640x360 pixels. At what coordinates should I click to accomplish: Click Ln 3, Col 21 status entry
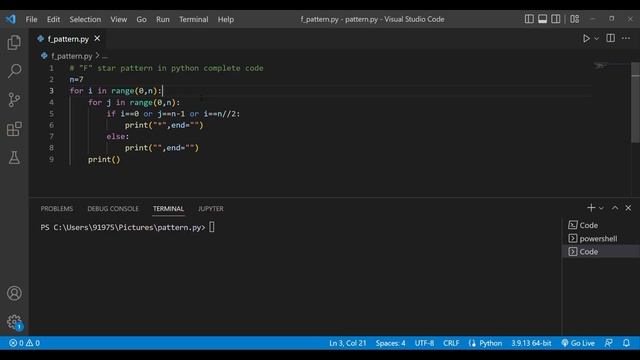click(347, 343)
